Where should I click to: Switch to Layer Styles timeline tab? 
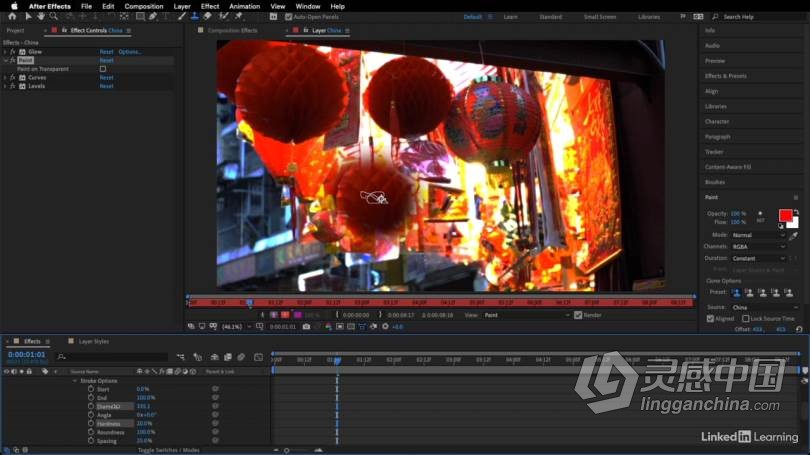[94, 341]
